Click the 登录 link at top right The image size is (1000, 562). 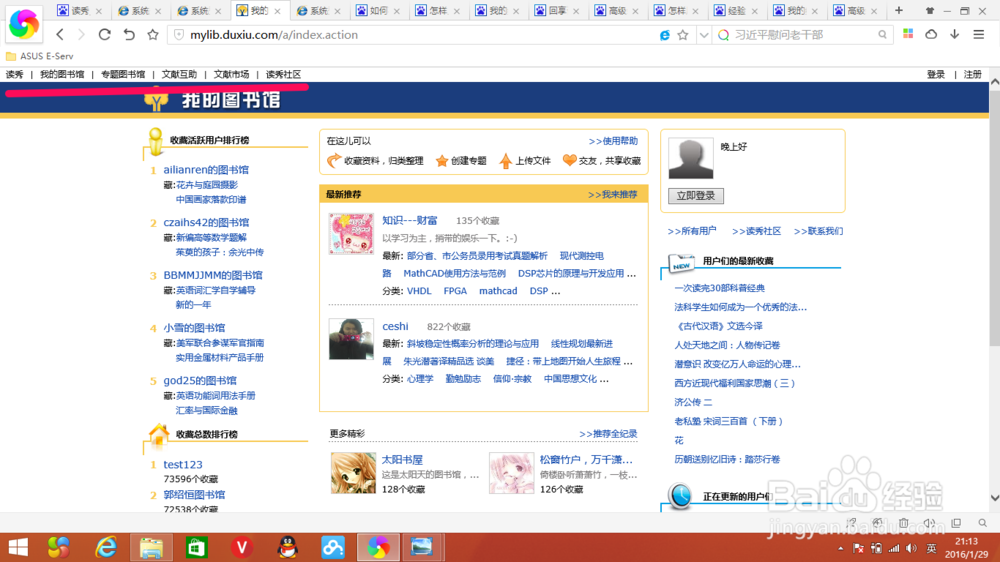[x=936, y=75]
